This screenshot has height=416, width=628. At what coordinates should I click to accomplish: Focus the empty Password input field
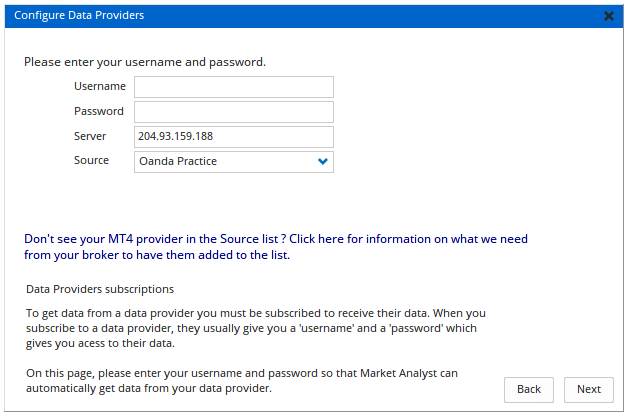(233, 112)
